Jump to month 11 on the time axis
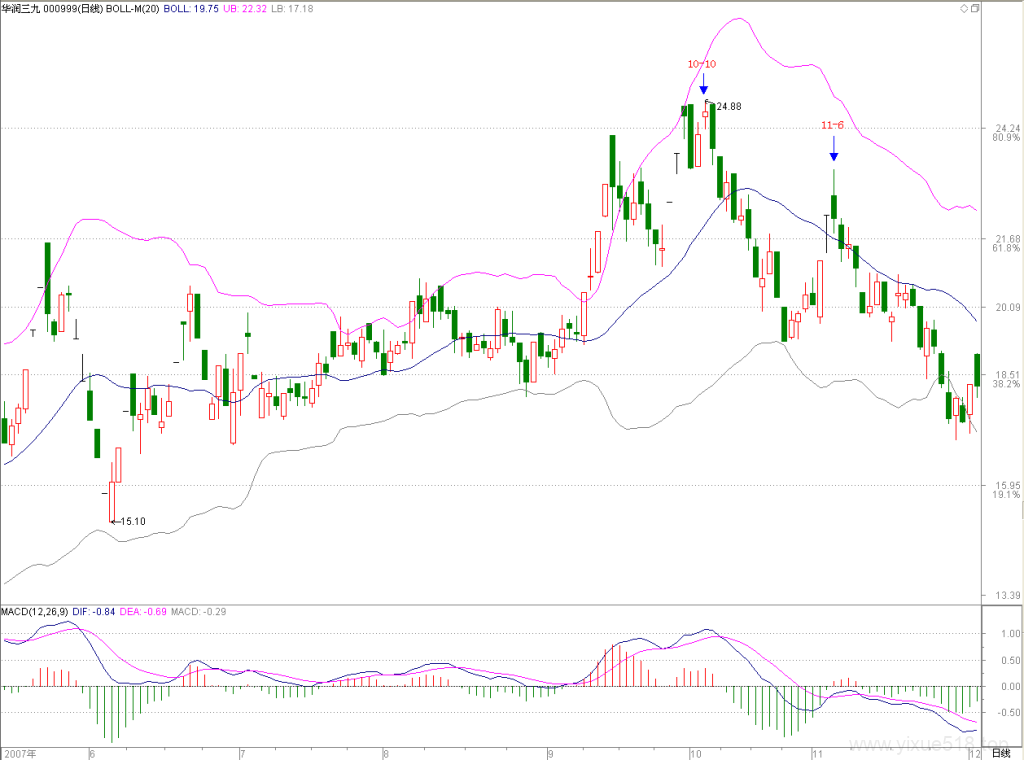Screen dimensions: 1024x760 (818, 754)
